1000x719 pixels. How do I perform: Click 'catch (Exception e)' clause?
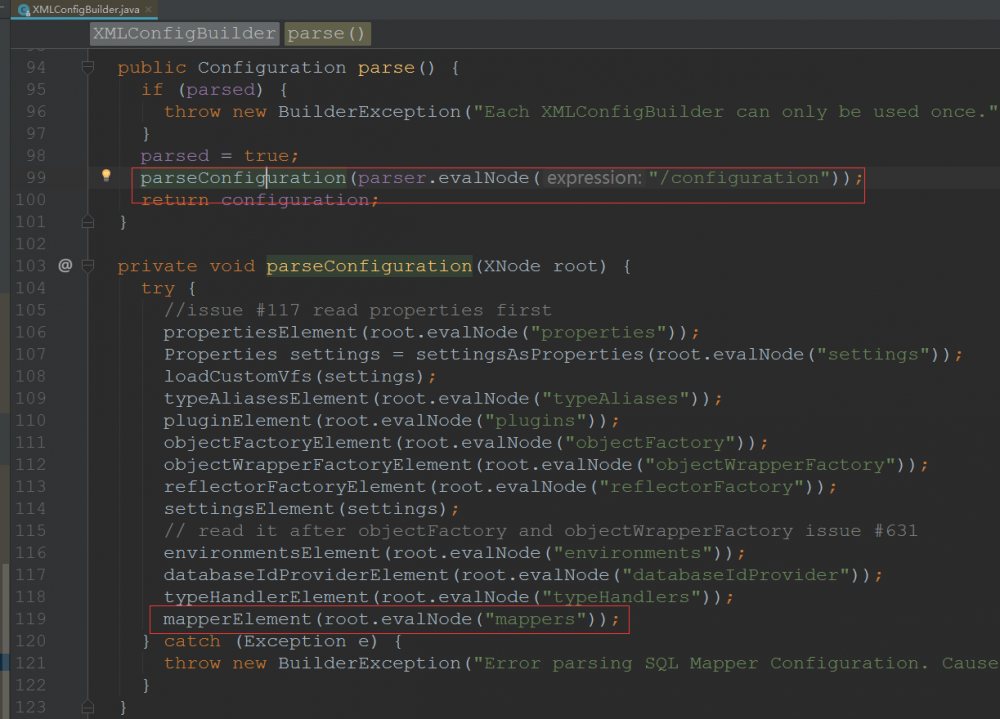pyautogui.click(x=271, y=641)
